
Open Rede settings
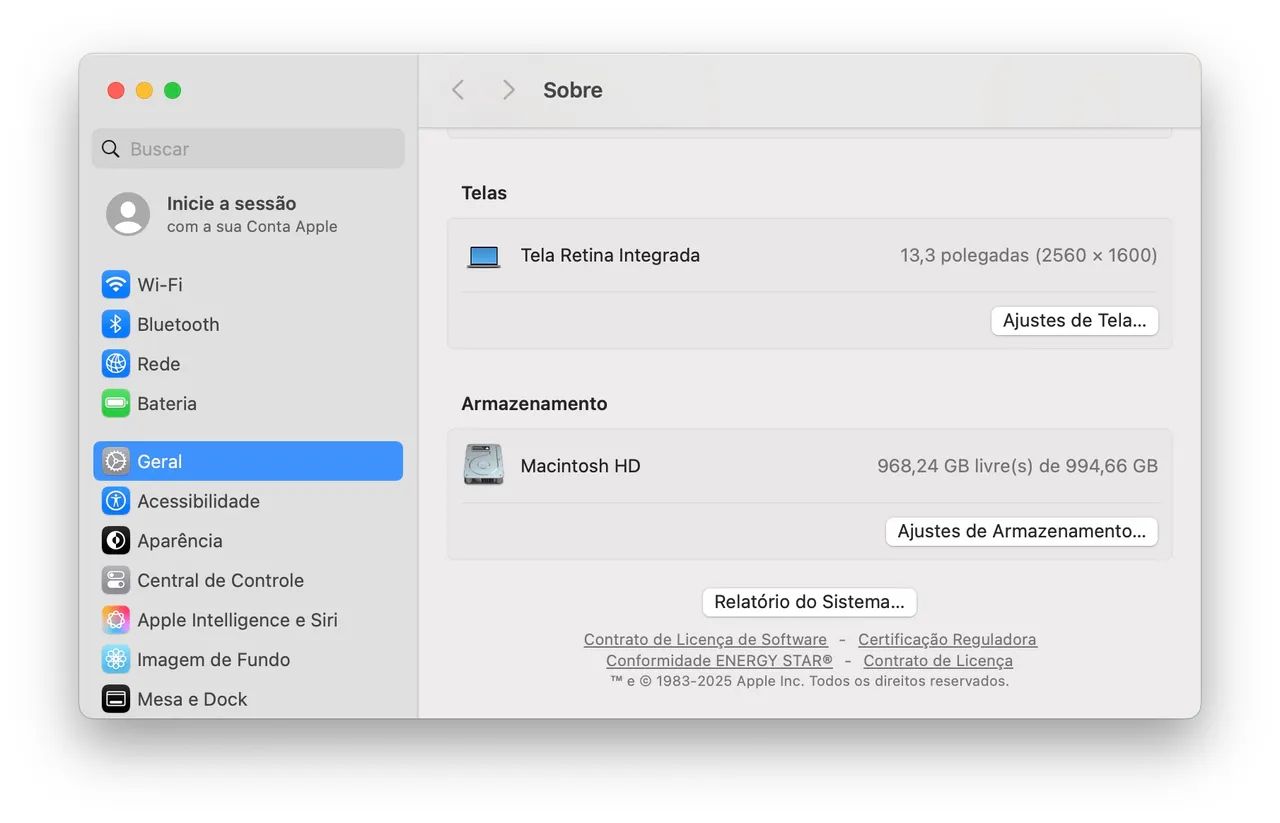[159, 364]
